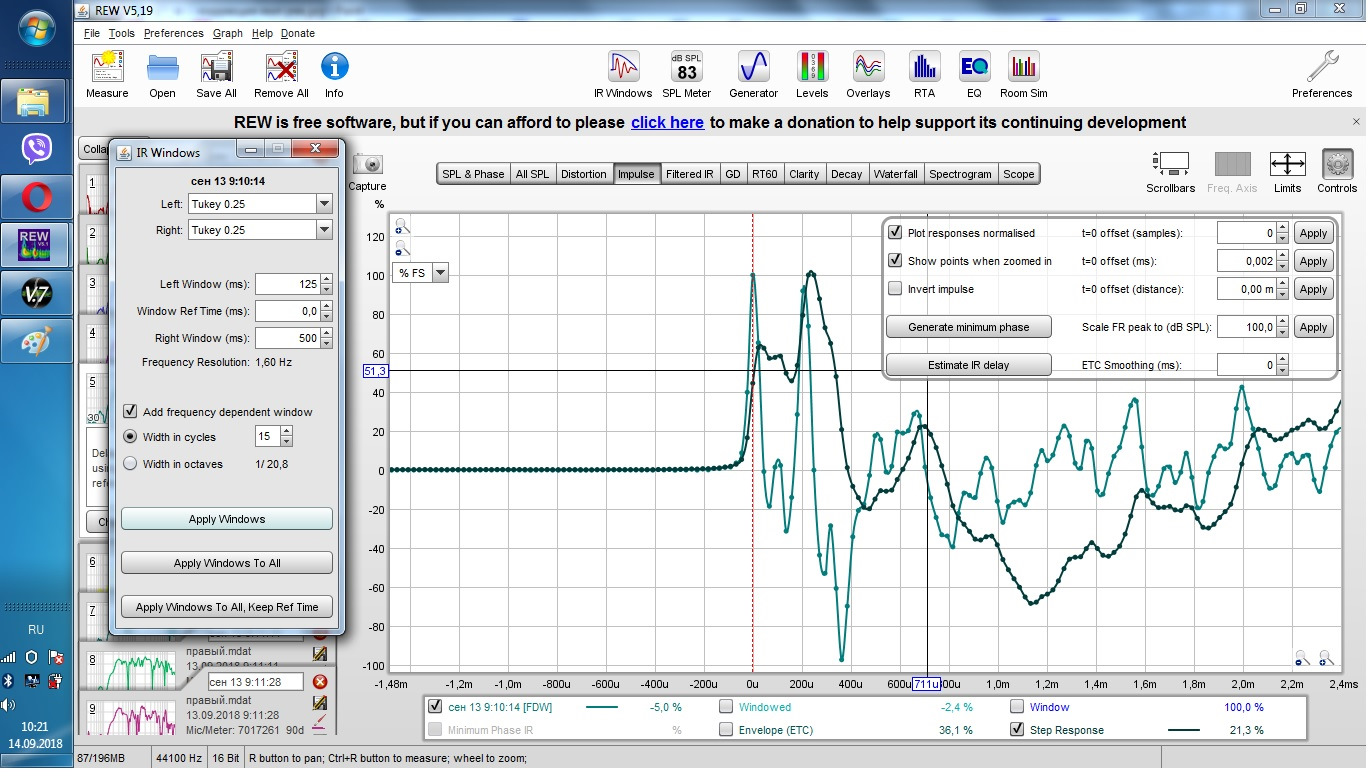Follow the click here donation link
The image size is (1370, 779).
(667, 123)
